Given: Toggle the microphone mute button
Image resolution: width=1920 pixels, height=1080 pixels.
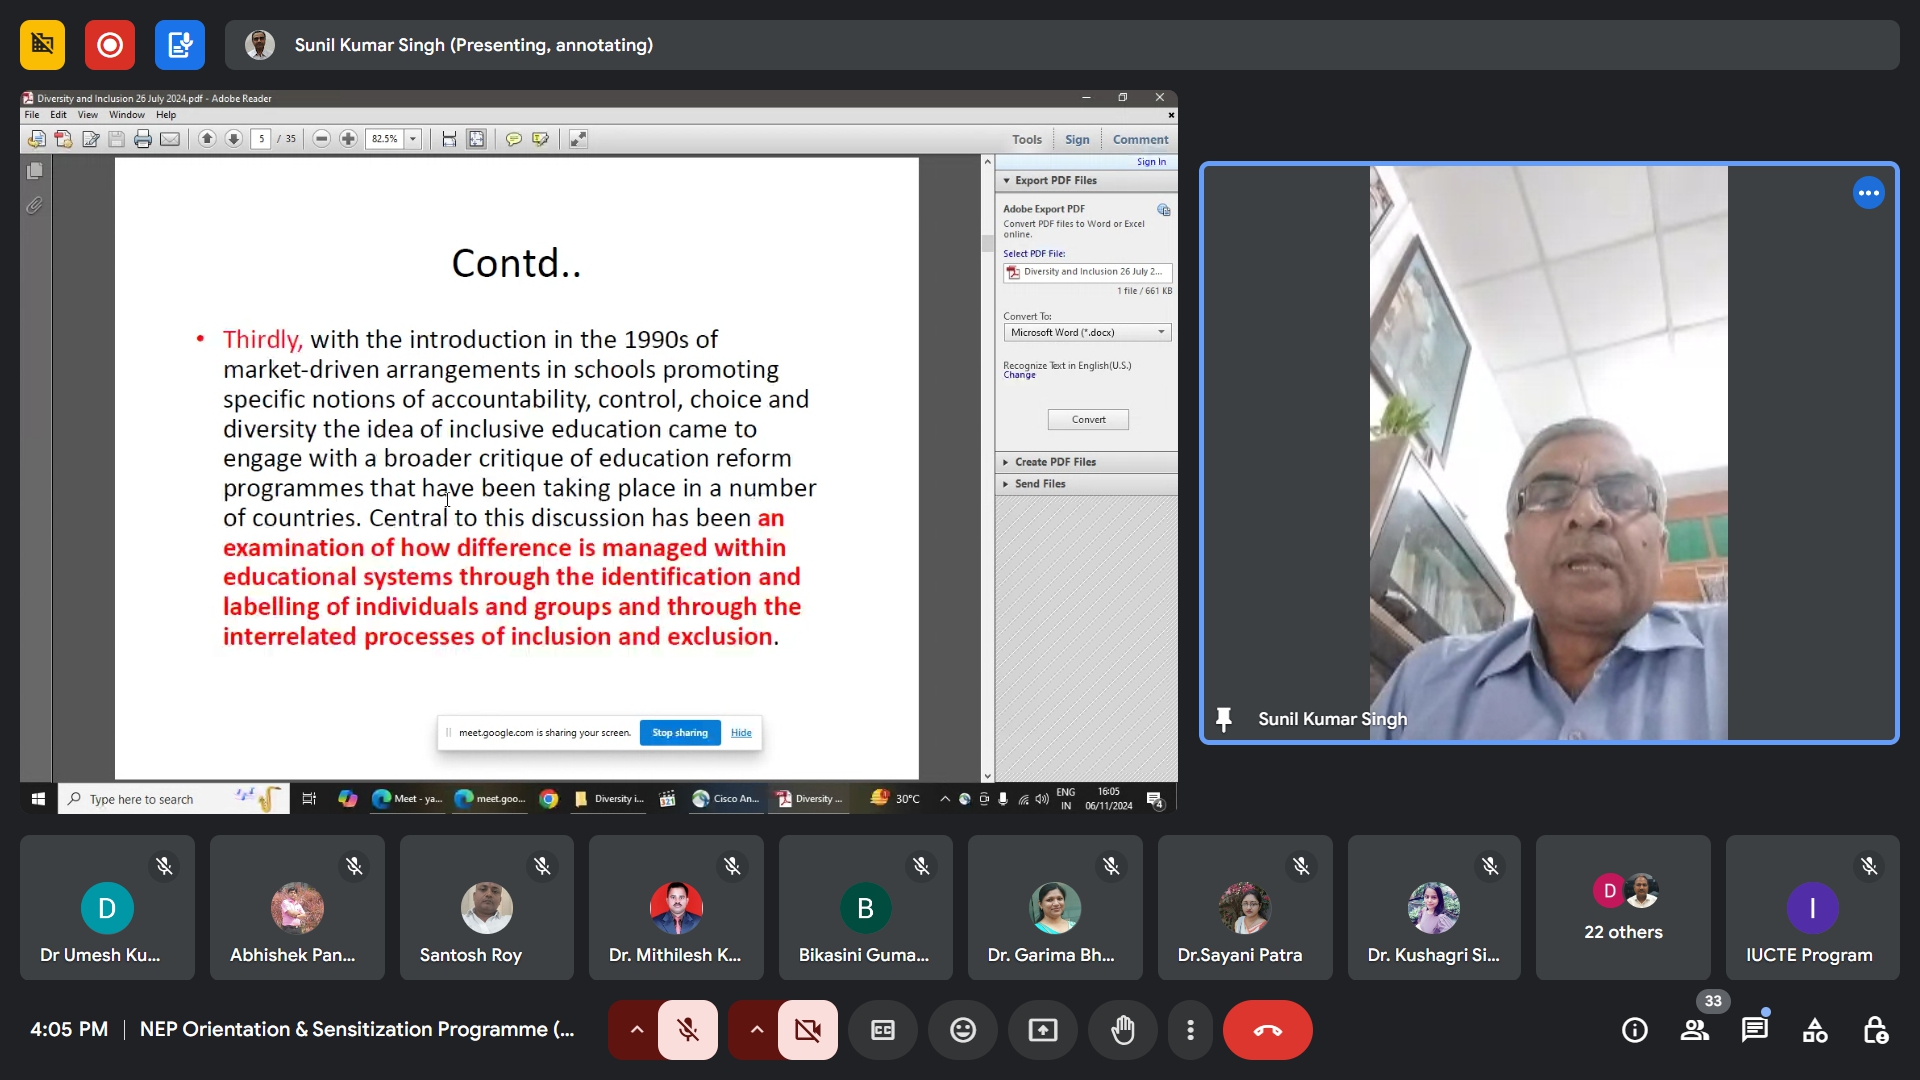Looking at the screenshot, I should tap(687, 1030).
